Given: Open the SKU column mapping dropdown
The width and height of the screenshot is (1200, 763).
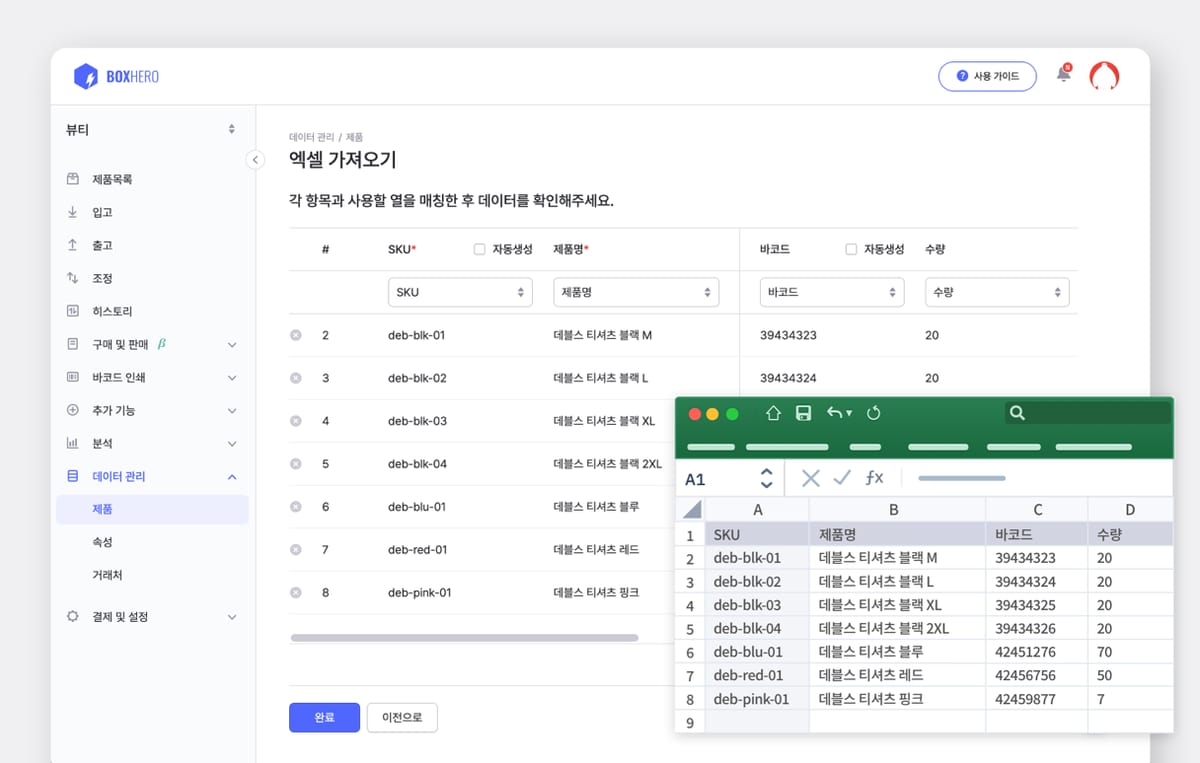Looking at the screenshot, I should [460, 291].
